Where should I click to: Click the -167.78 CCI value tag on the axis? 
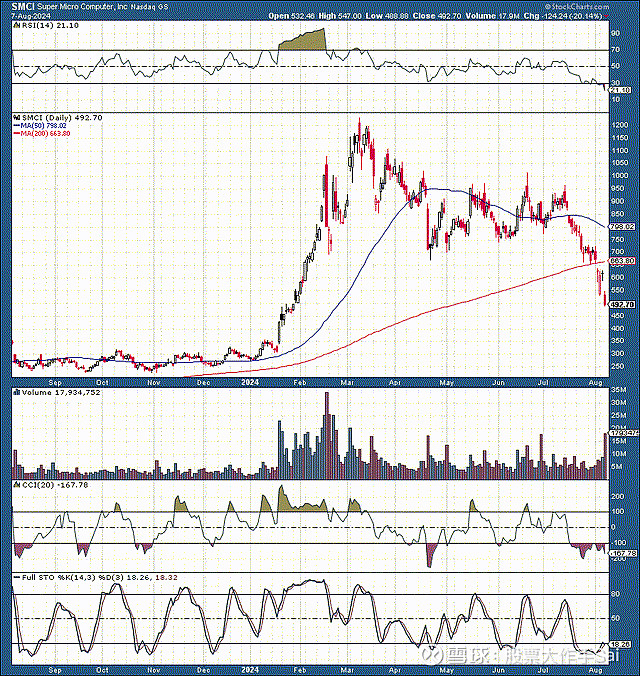624,553
